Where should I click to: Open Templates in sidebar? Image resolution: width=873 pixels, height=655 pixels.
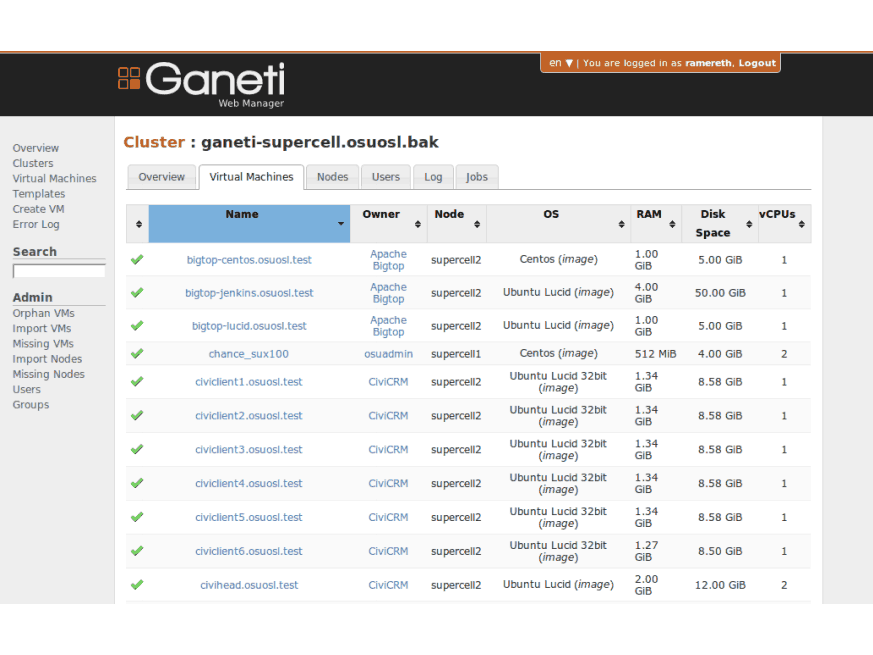pyautogui.click(x=39, y=194)
